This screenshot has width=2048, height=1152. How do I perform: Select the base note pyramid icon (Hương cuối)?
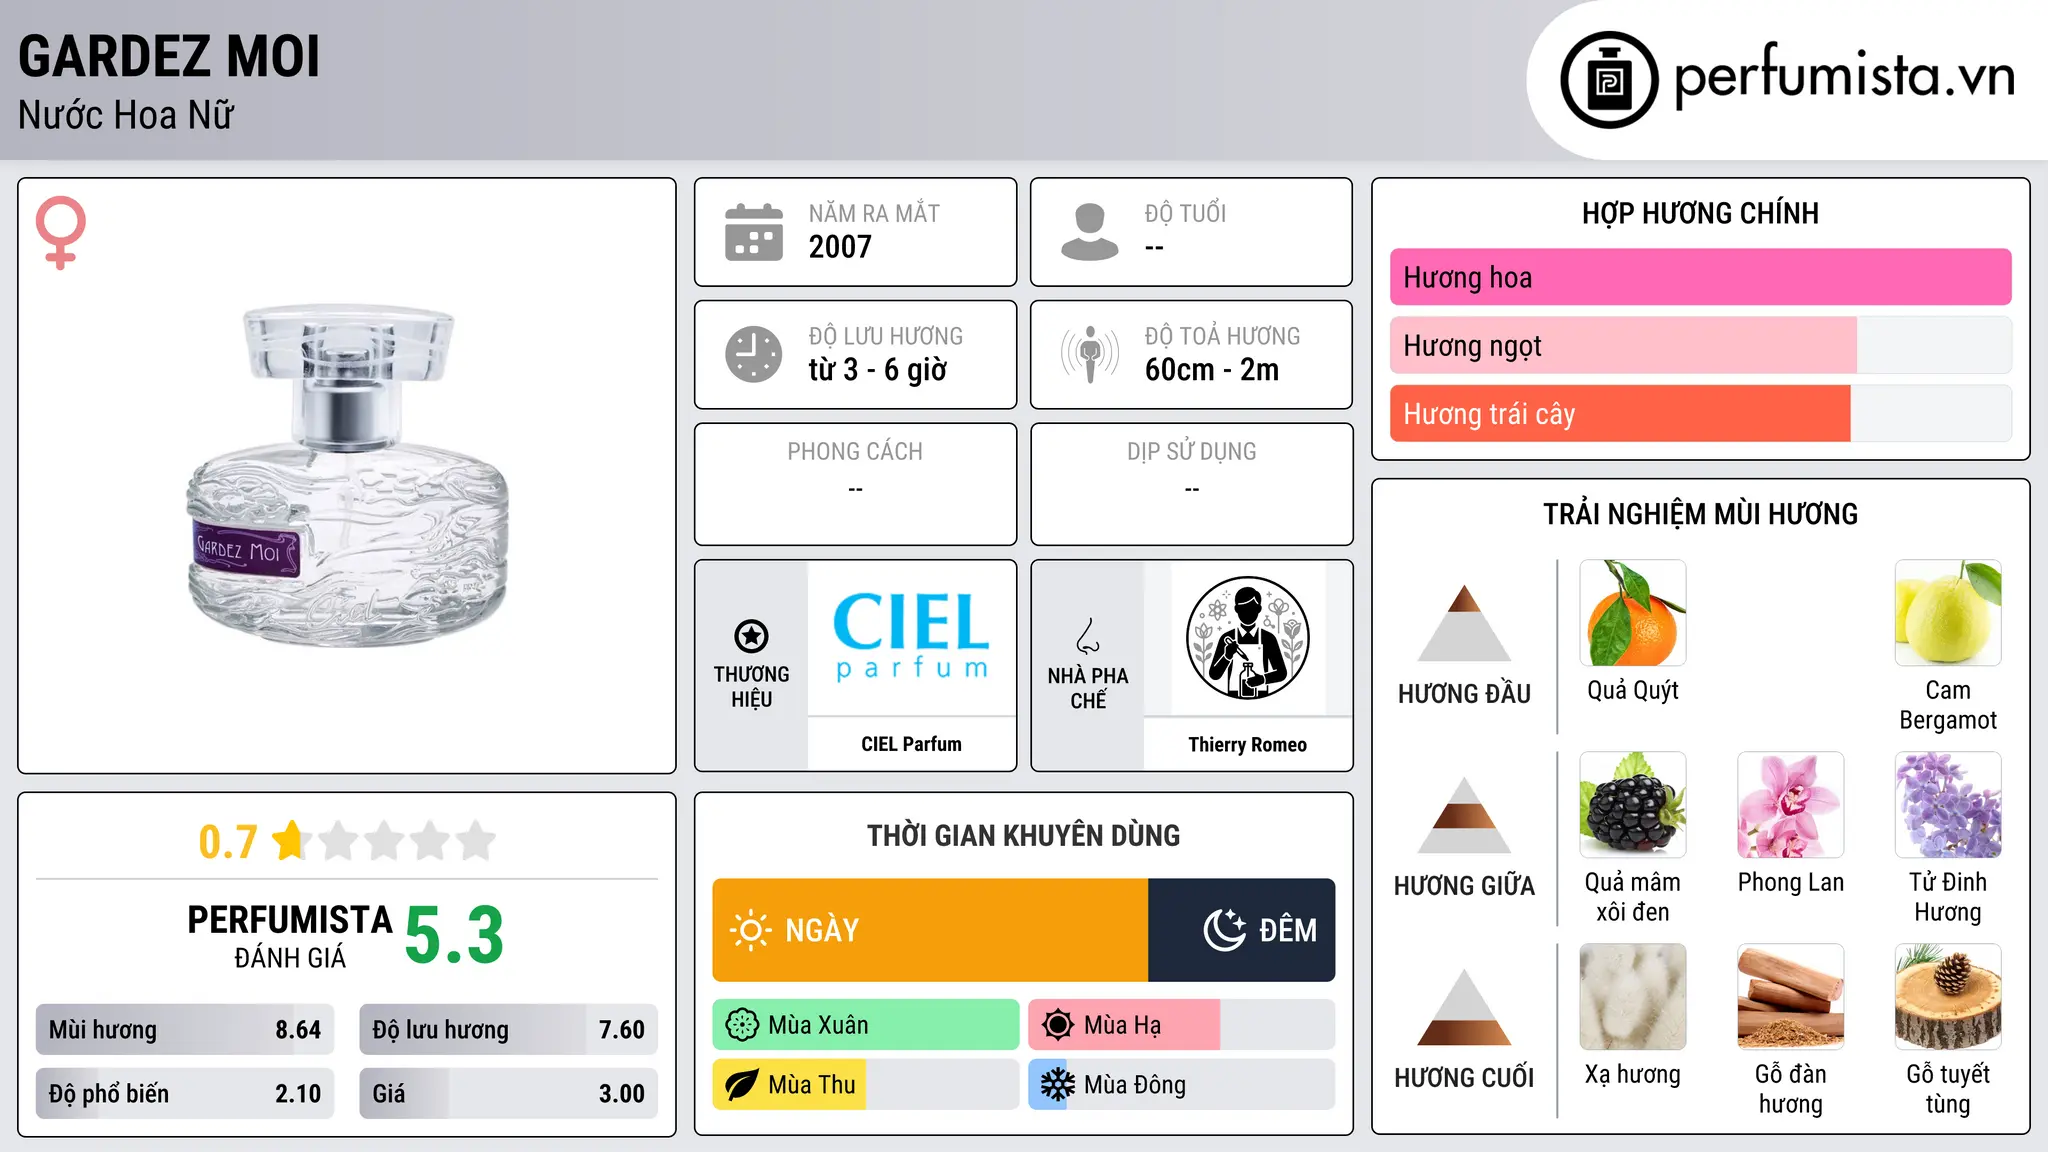point(1464,1007)
